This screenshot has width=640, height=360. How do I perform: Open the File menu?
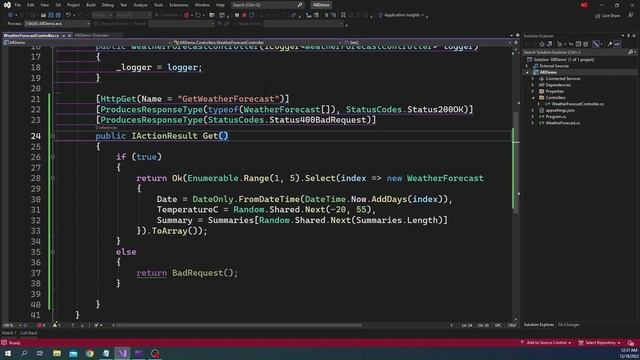coord(18,5)
